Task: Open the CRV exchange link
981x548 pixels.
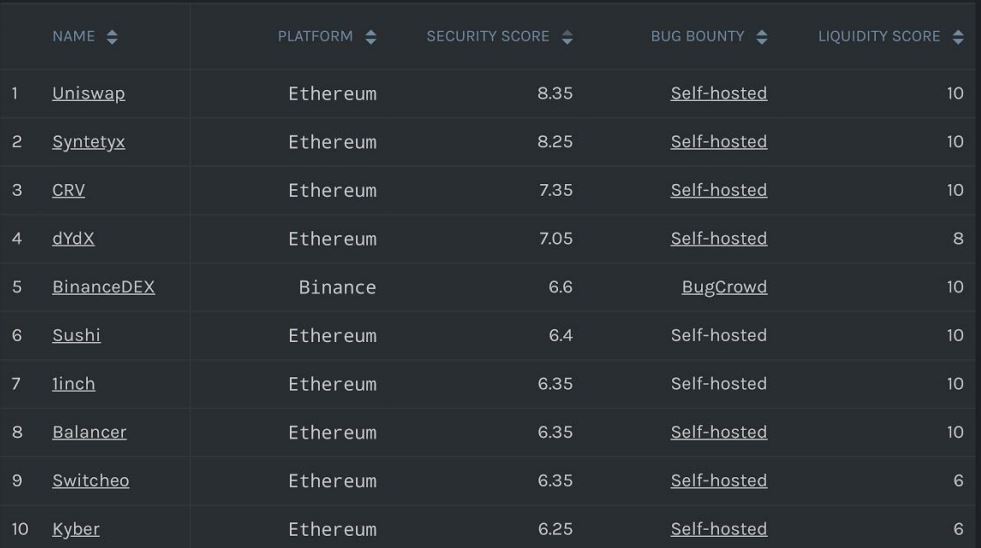Action: pyautogui.click(x=69, y=190)
